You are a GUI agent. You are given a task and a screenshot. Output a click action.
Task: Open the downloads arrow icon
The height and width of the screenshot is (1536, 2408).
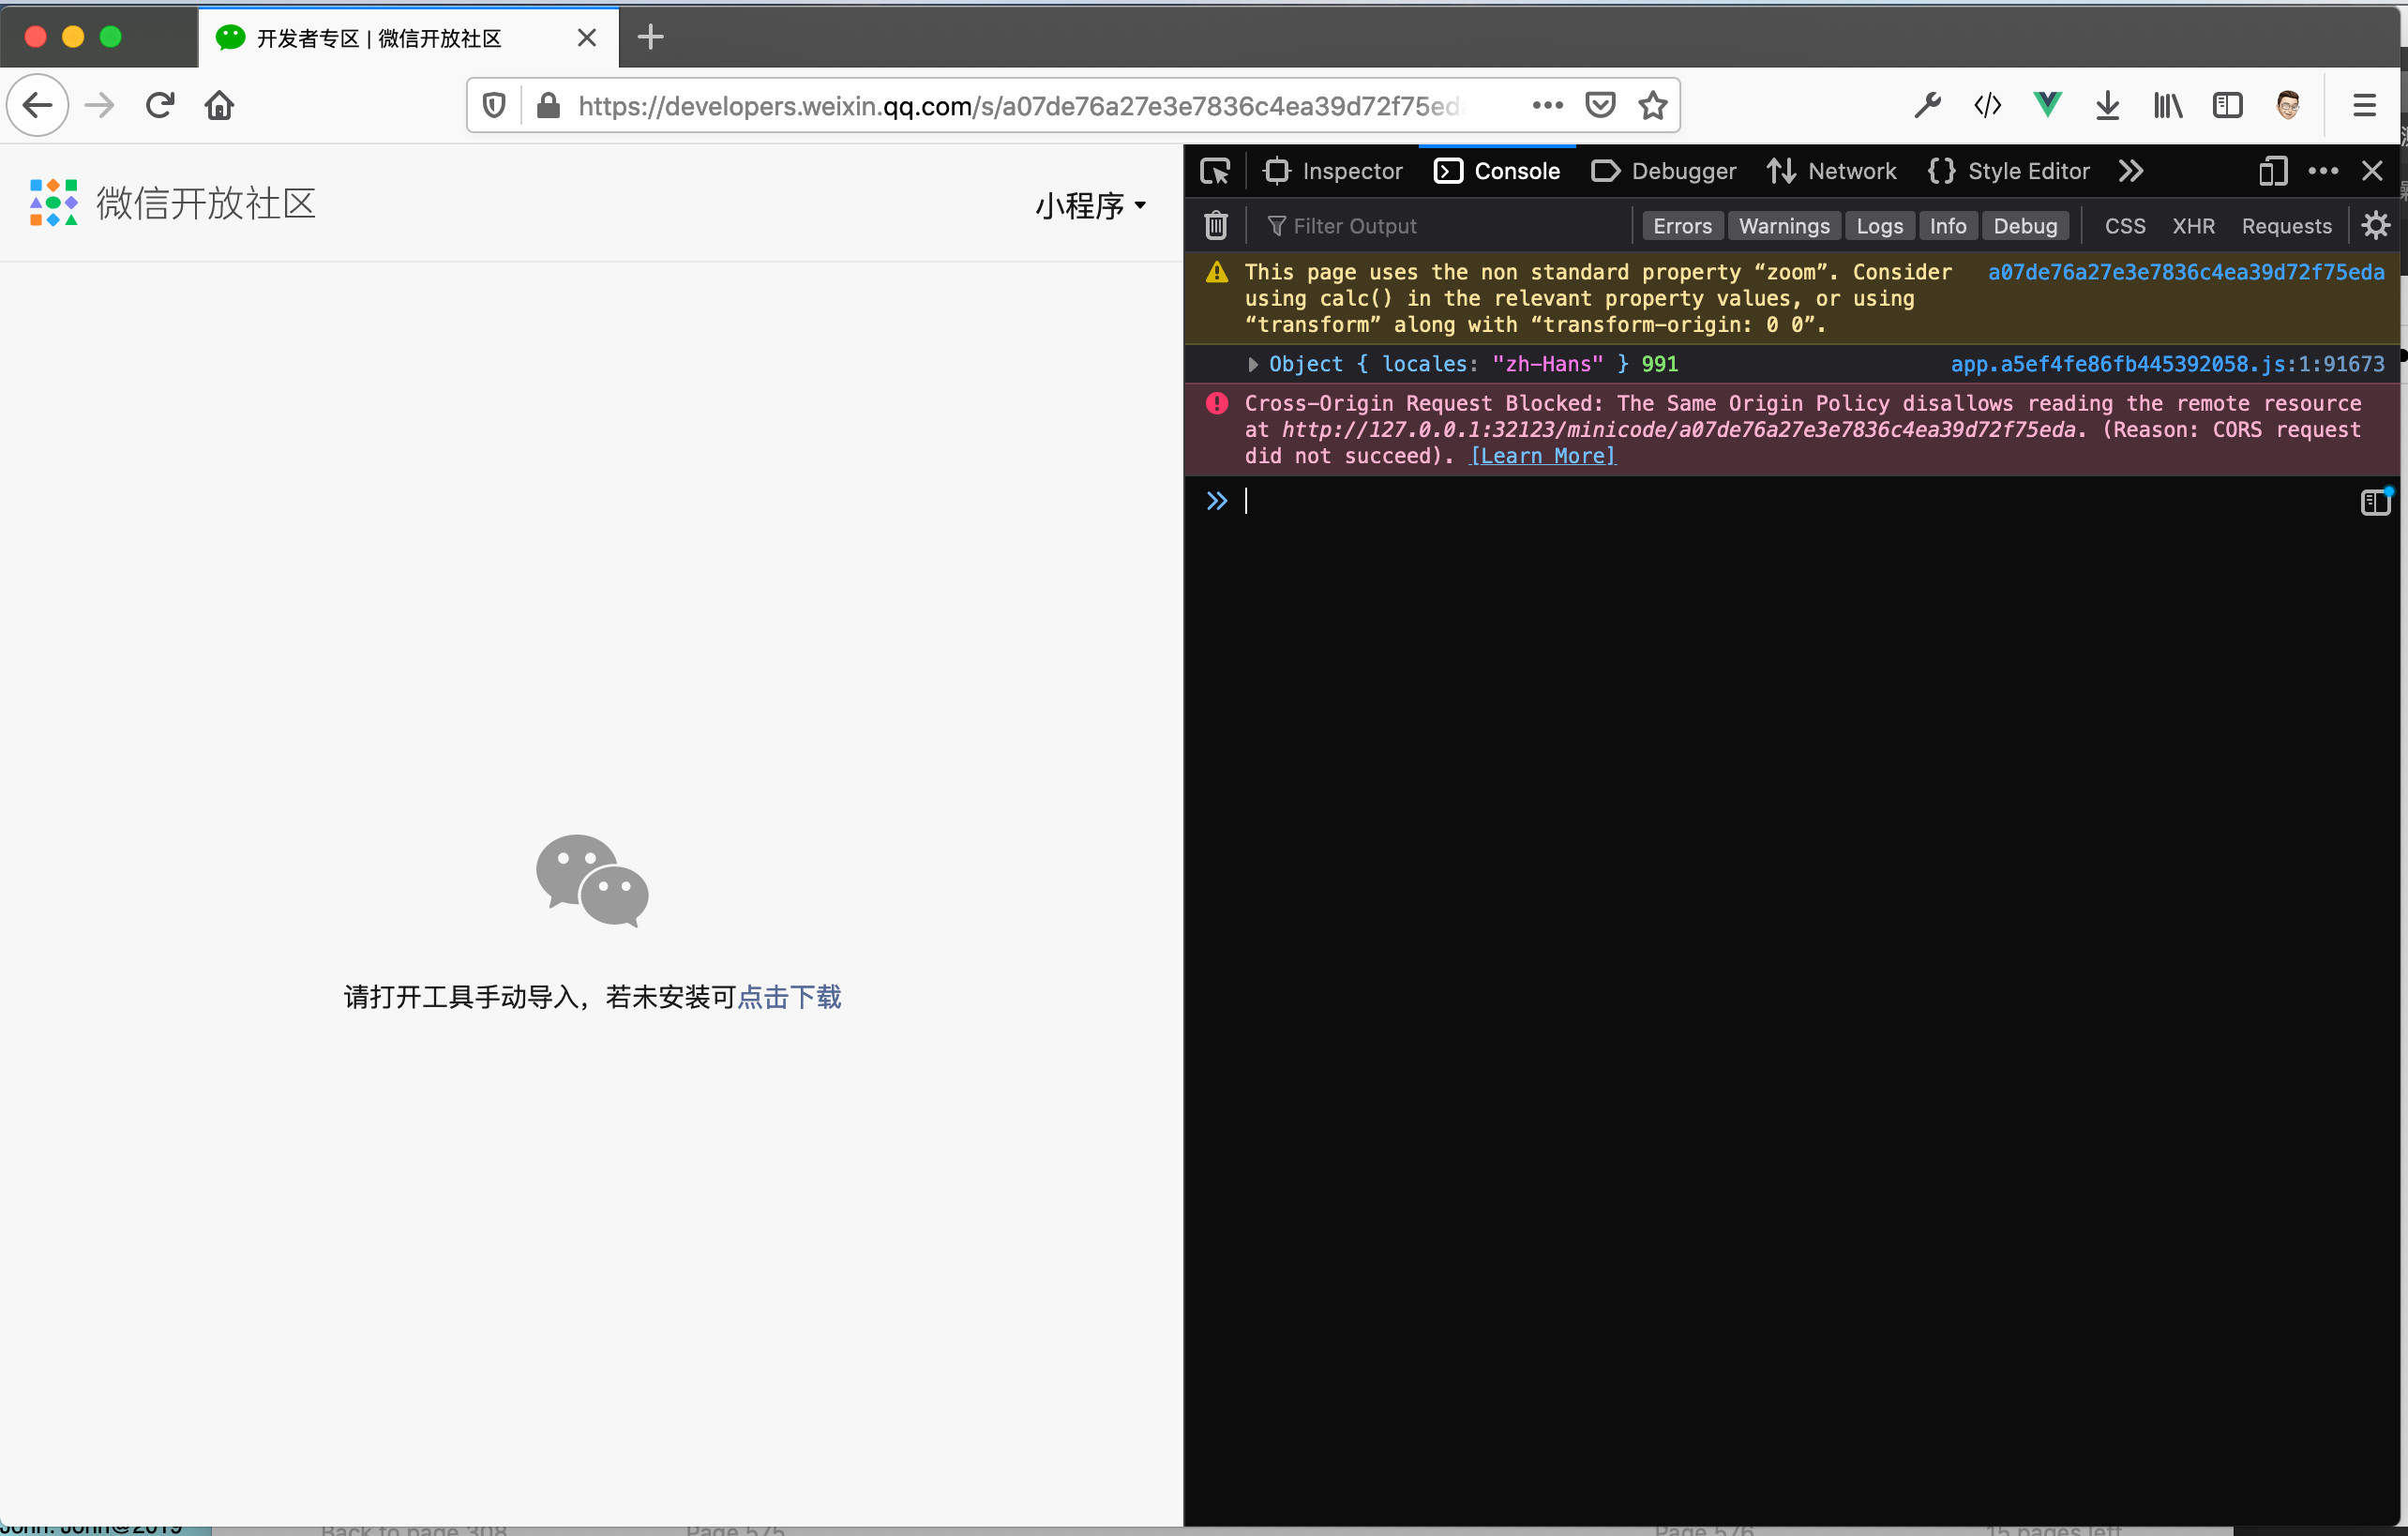[2107, 105]
